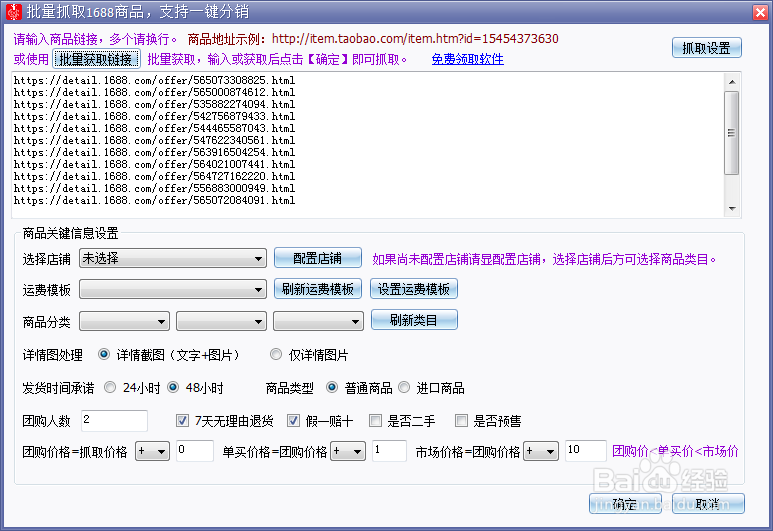This screenshot has width=773, height=531.
Task: Click 设置运费模板 button
Action: pos(414,289)
